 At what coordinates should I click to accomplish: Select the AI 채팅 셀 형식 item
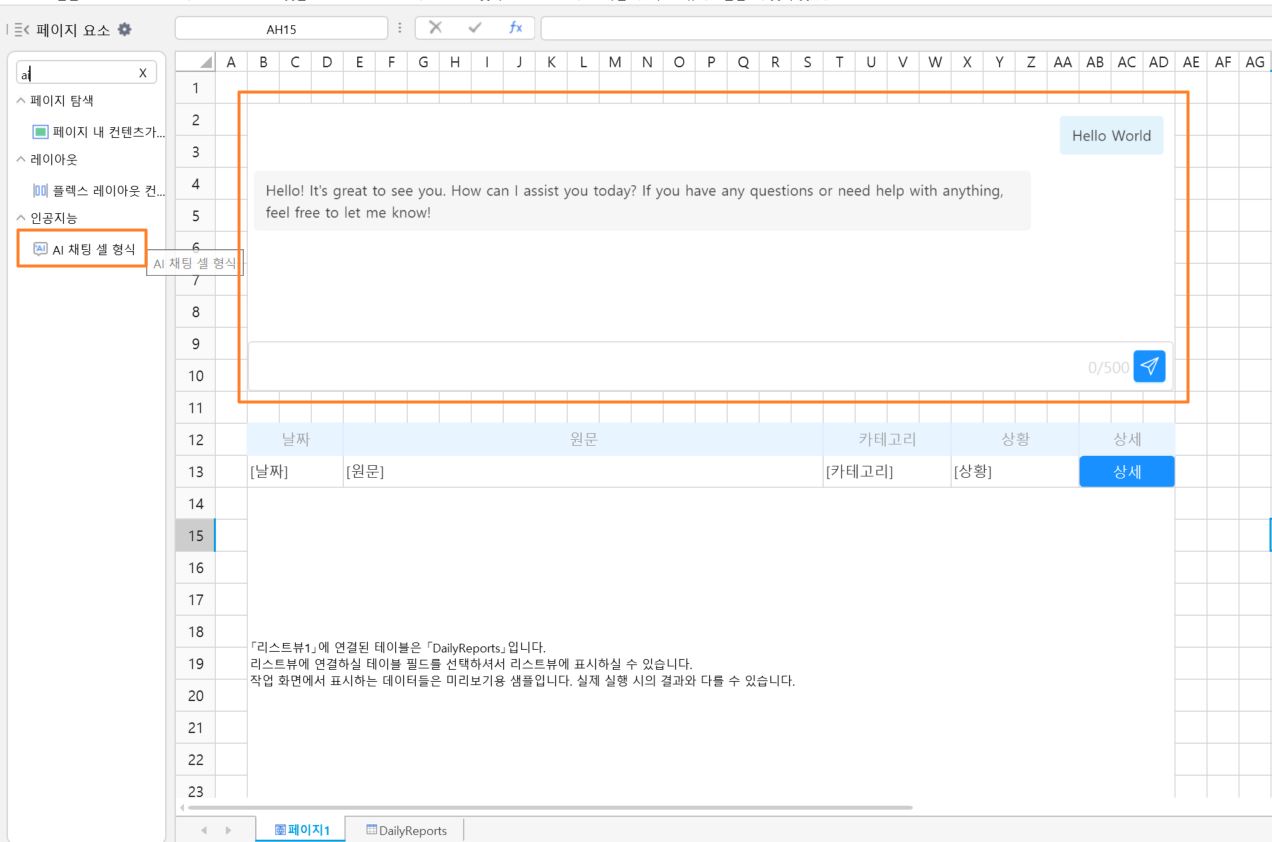(84, 249)
